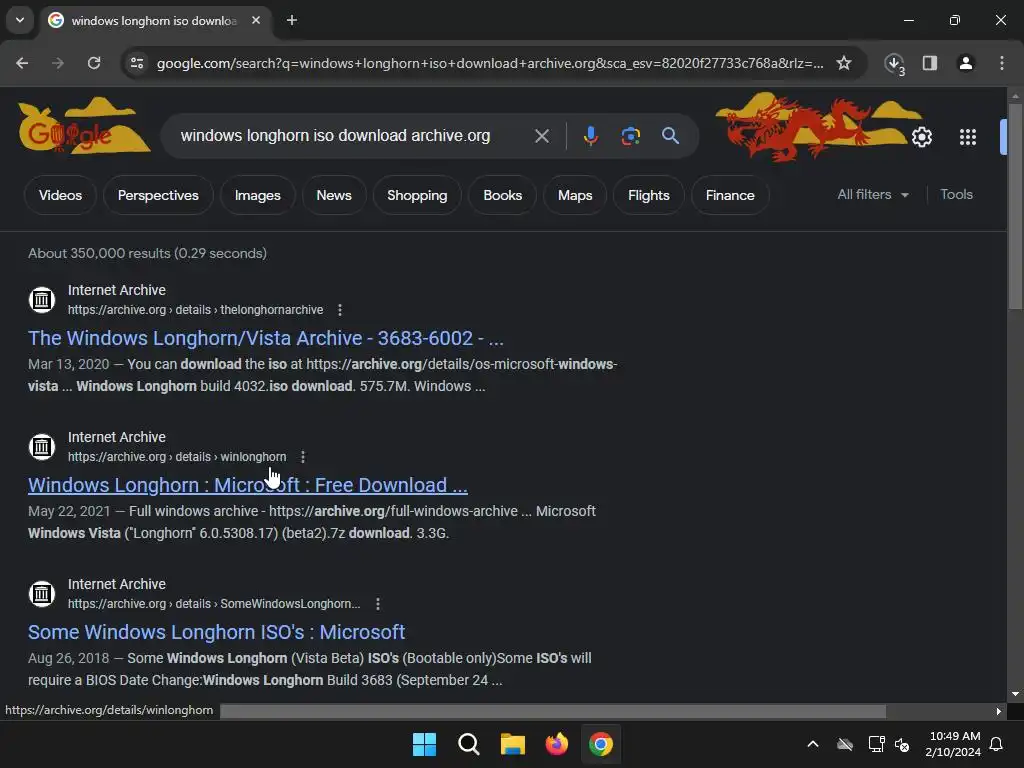
Task: Open the Chrome profile icon
Action: [966, 63]
